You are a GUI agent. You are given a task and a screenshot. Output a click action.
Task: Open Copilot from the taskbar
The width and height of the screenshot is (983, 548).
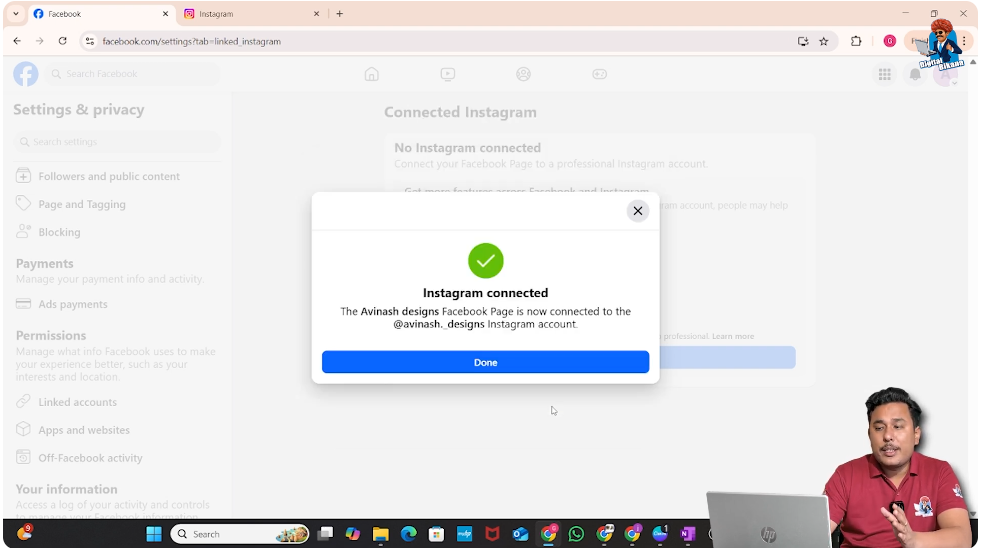352,534
